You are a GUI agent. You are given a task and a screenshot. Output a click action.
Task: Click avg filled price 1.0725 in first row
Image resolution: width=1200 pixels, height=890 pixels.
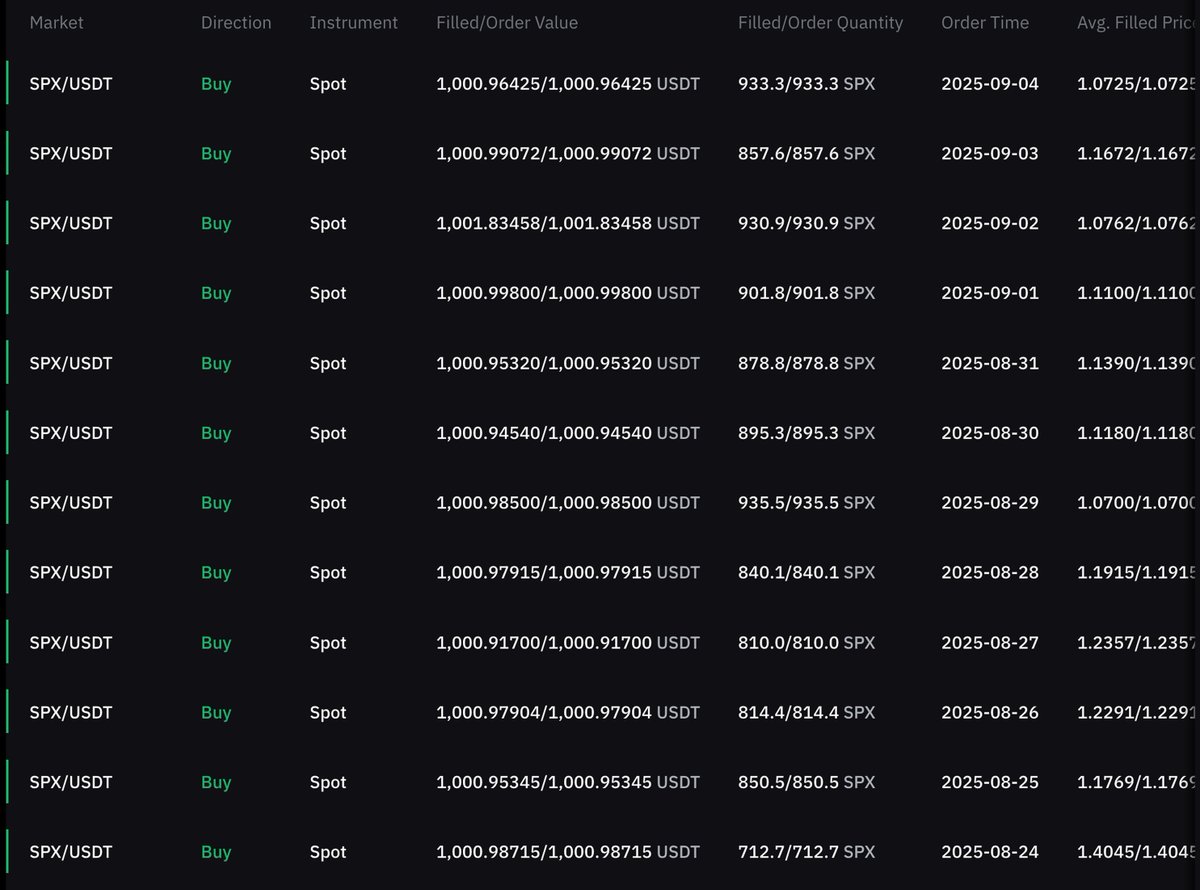[1138, 84]
